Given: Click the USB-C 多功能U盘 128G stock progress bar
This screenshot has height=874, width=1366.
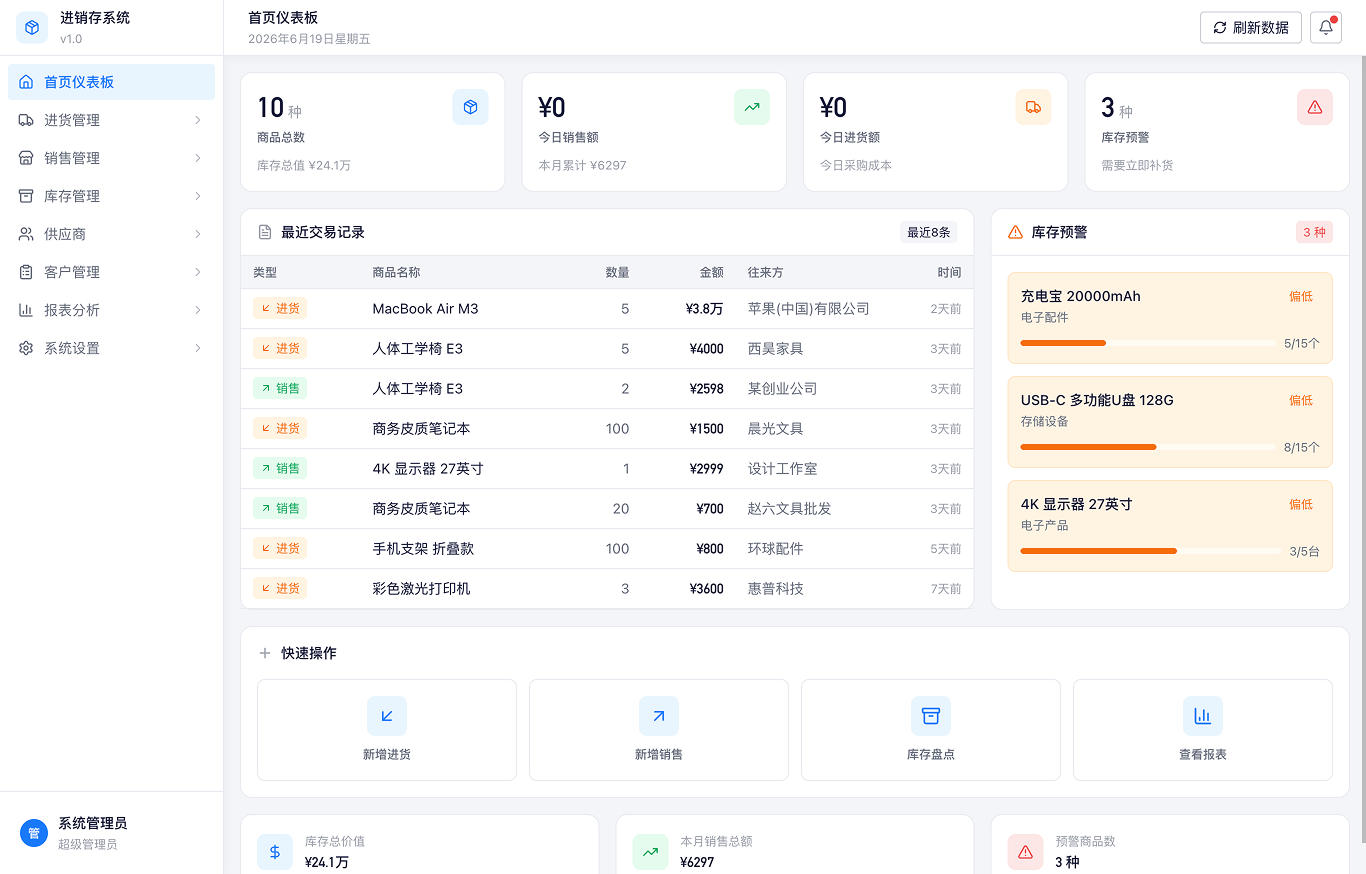Looking at the screenshot, I should coord(1148,447).
